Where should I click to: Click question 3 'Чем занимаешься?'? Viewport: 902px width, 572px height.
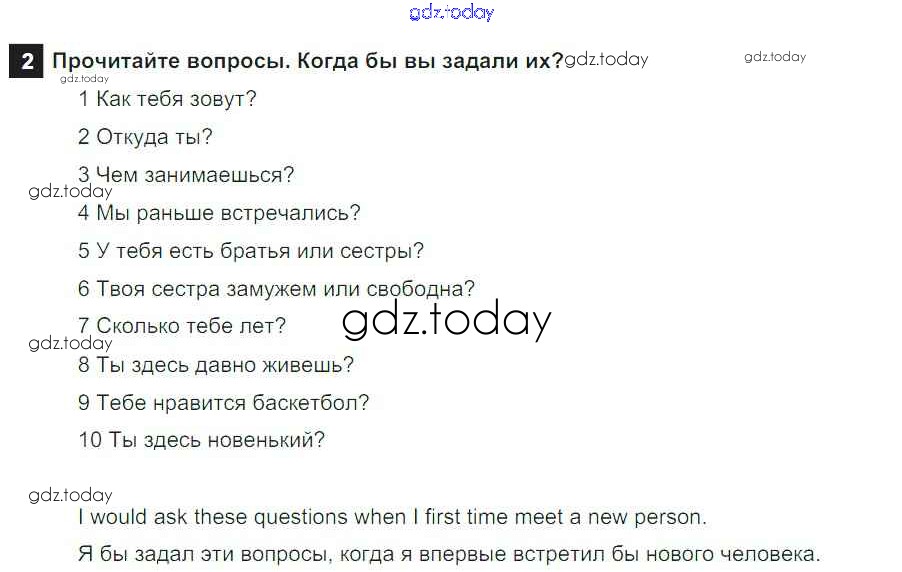click(x=186, y=175)
